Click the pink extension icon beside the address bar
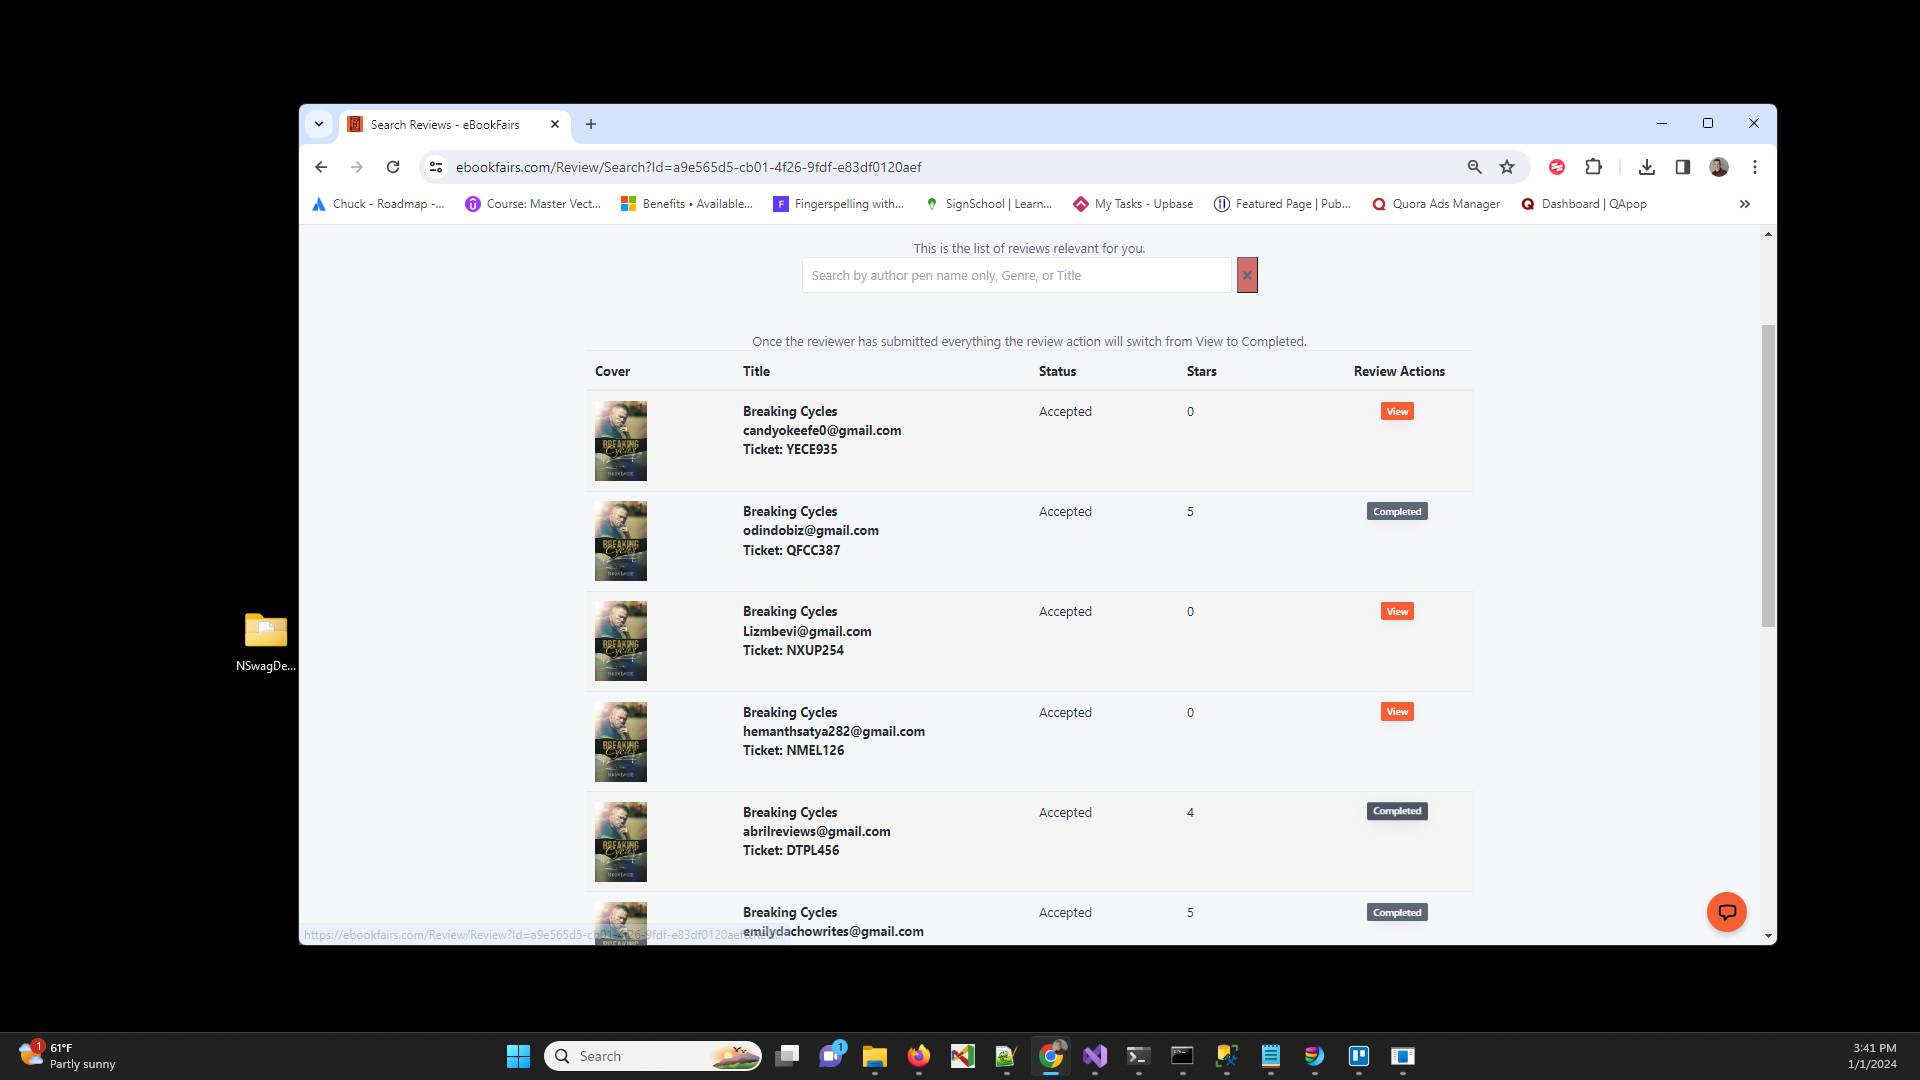1920x1080 pixels. point(1556,167)
